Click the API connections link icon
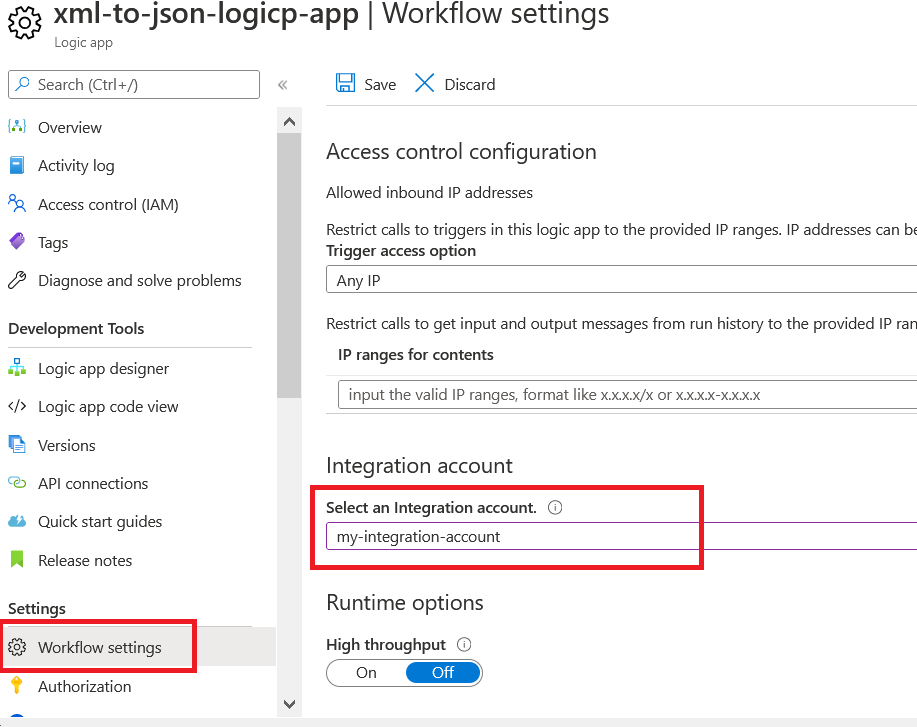The height and width of the screenshot is (727, 917). [x=17, y=483]
